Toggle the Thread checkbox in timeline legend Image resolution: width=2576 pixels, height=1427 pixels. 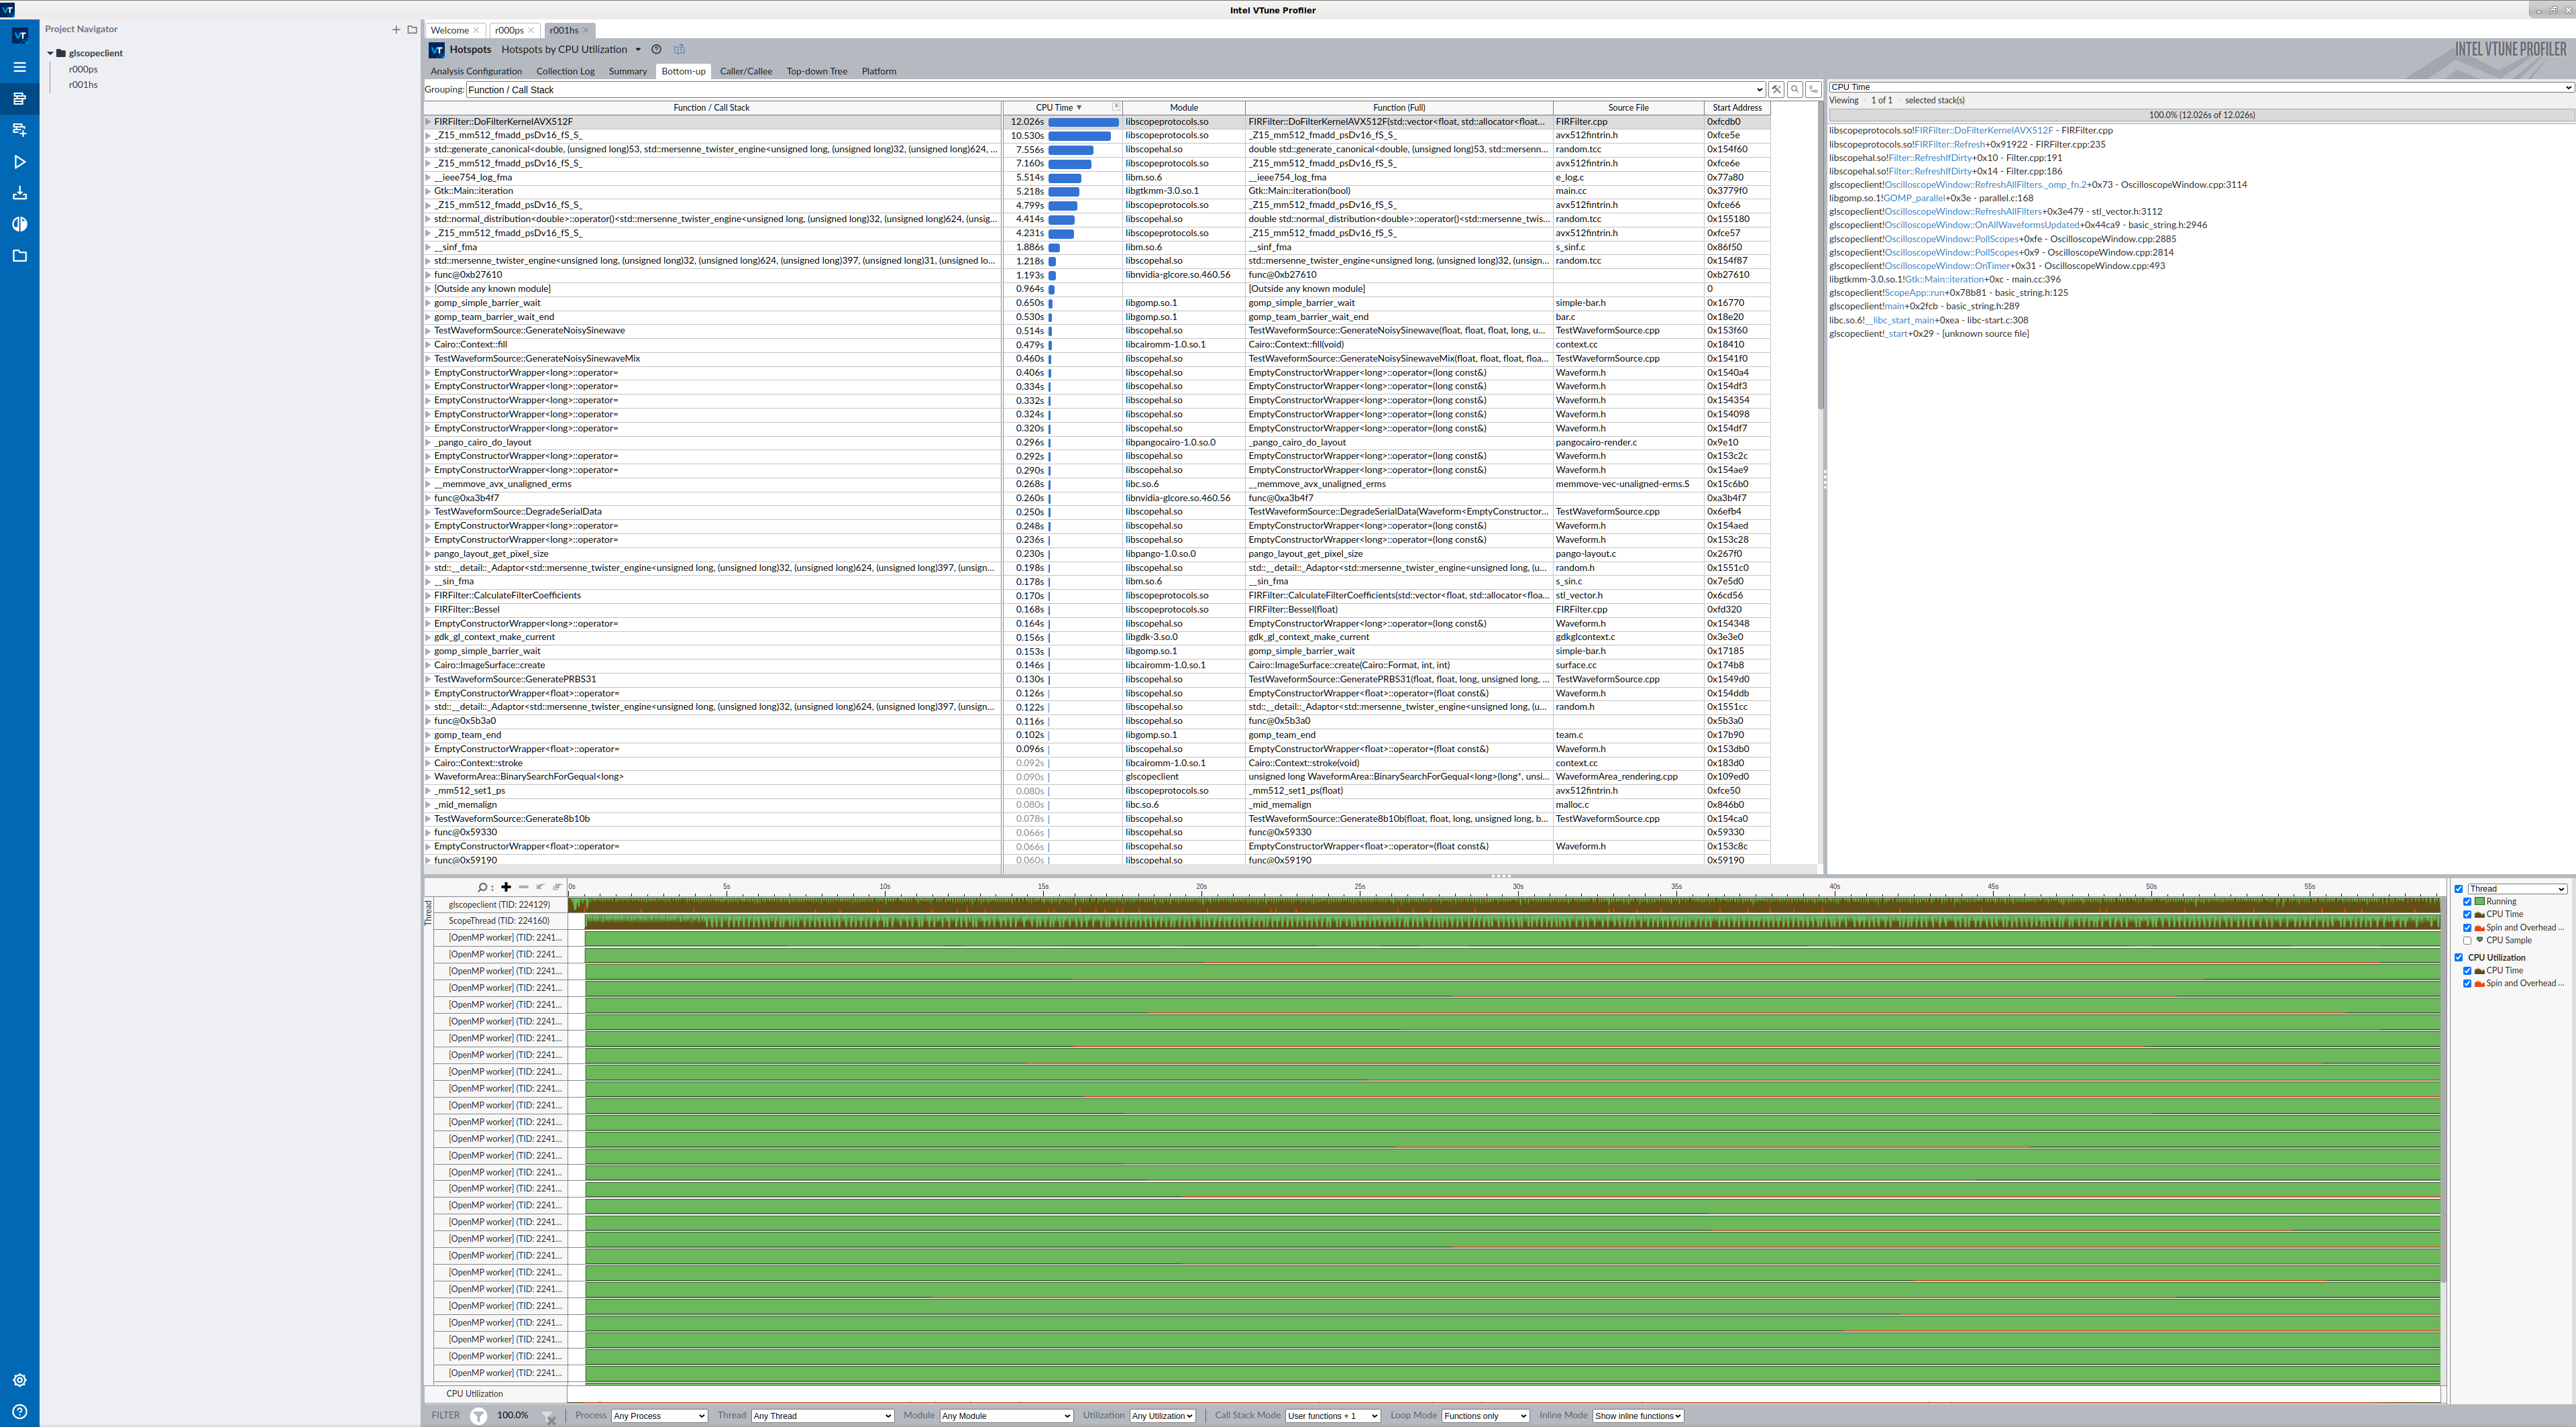[x=2459, y=889]
